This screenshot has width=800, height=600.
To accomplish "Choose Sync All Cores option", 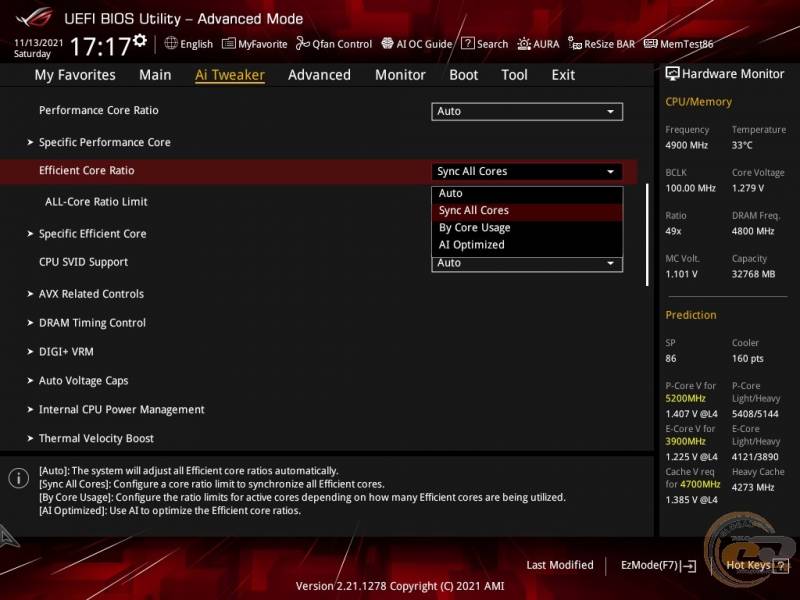I will click(x=527, y=211).
